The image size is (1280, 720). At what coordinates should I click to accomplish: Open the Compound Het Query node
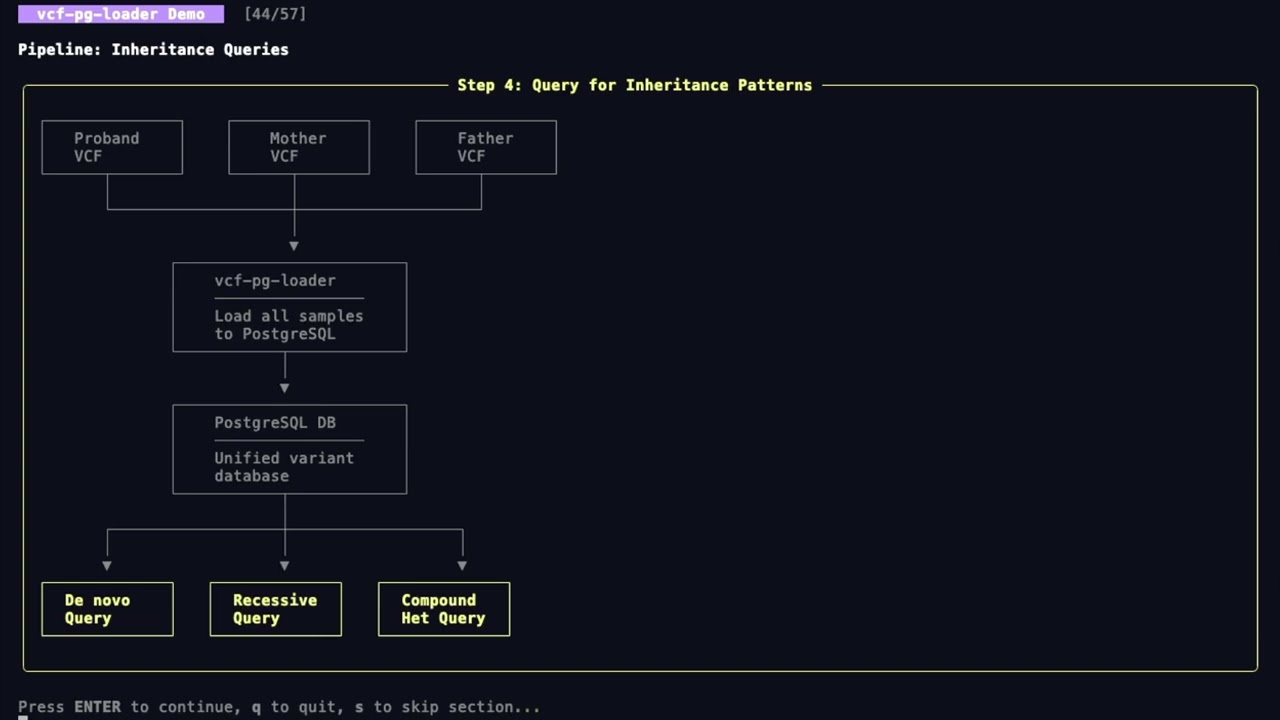[443, 609]
